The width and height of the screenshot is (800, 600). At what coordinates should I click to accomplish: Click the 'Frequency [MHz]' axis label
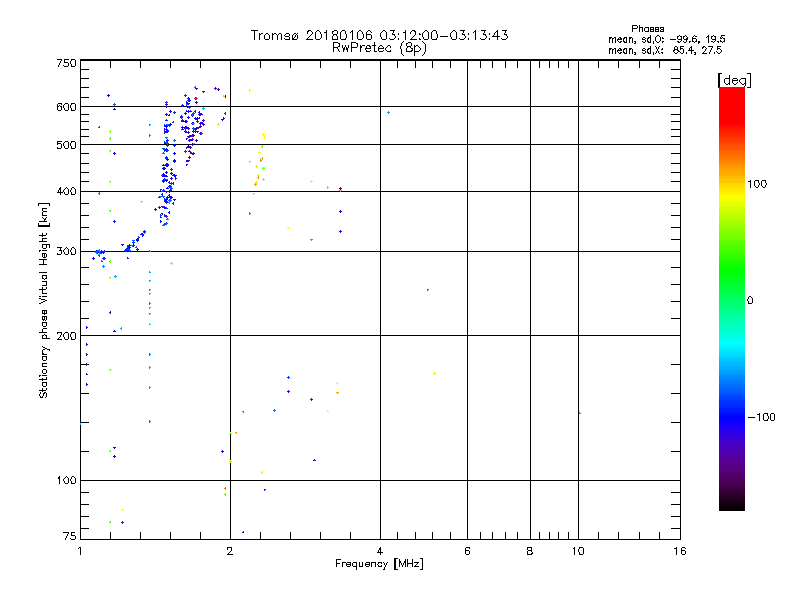379,564
